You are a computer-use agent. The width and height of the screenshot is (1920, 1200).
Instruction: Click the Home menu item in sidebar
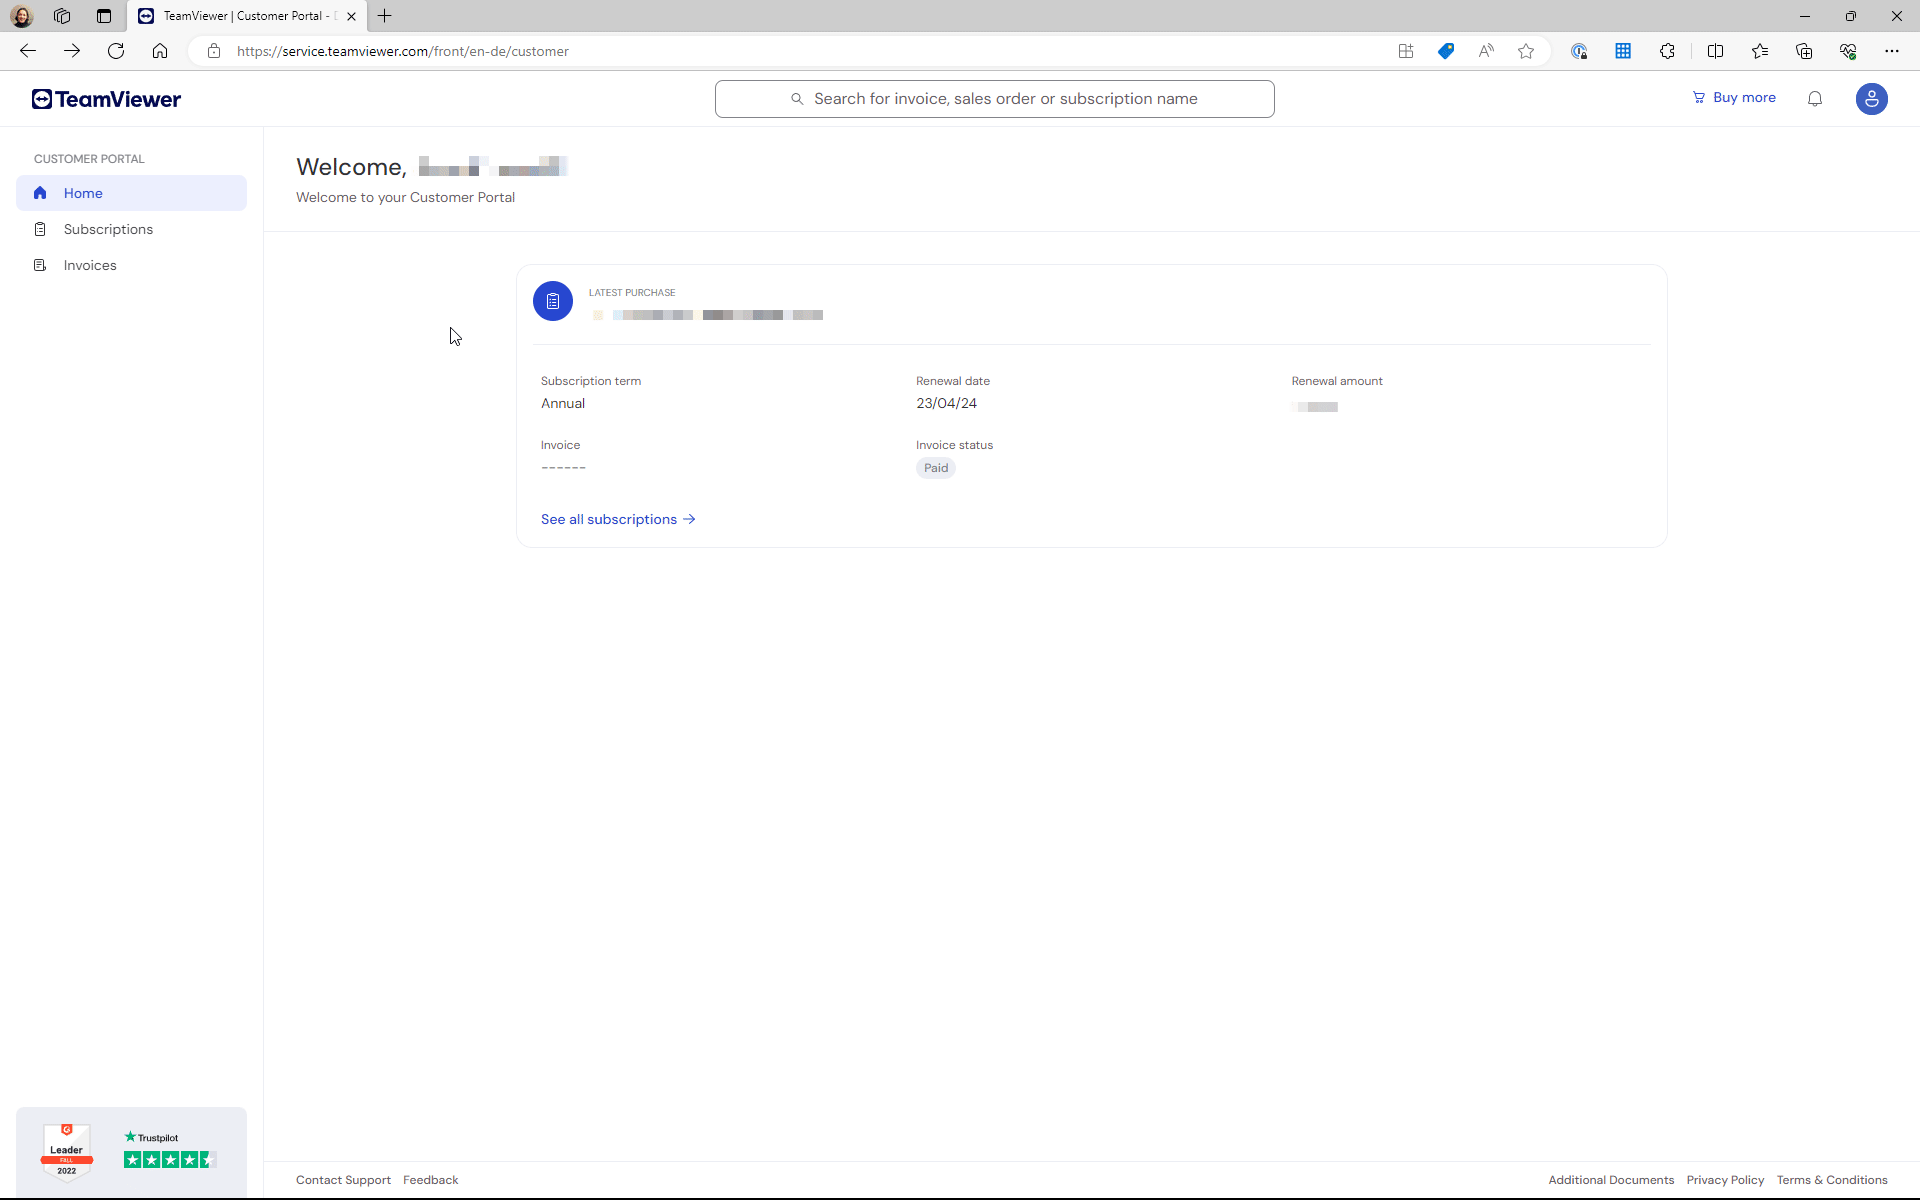(x=133, y=192)
